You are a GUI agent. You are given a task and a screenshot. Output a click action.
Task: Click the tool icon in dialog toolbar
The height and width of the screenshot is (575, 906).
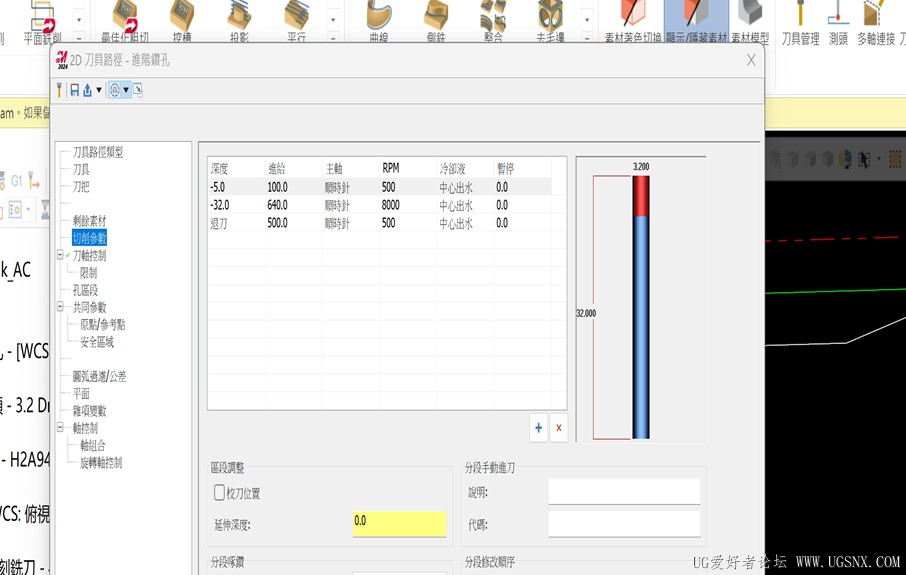(59, 90)
